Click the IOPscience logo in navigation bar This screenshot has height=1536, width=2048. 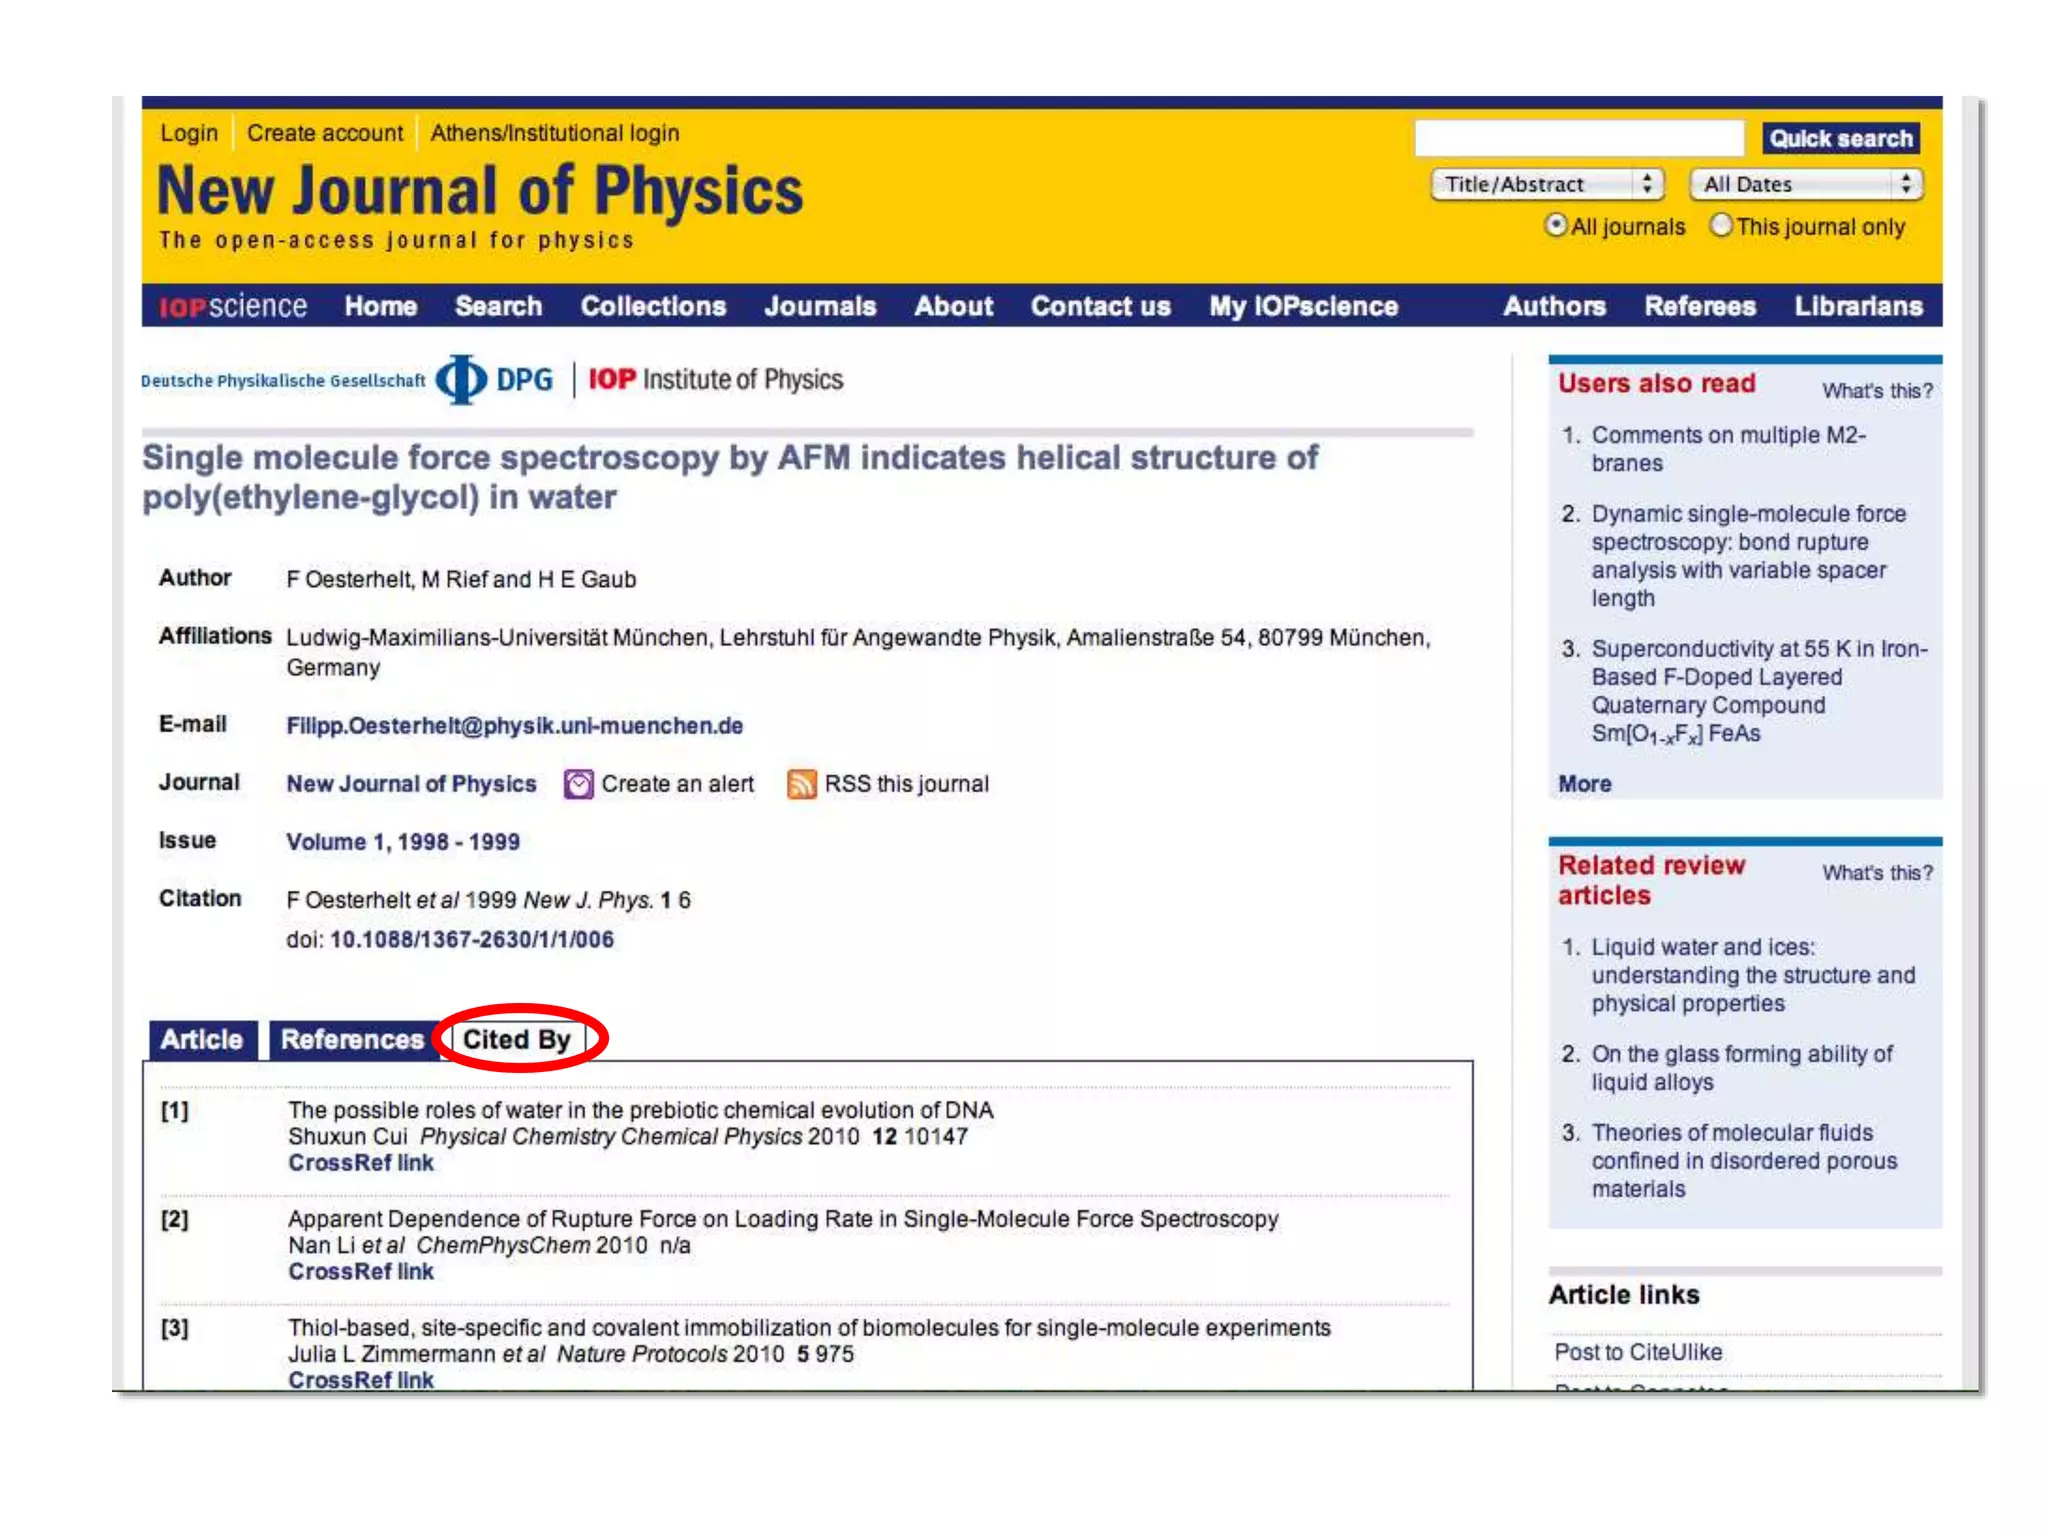pyautogui.click(x=233, y=306)
